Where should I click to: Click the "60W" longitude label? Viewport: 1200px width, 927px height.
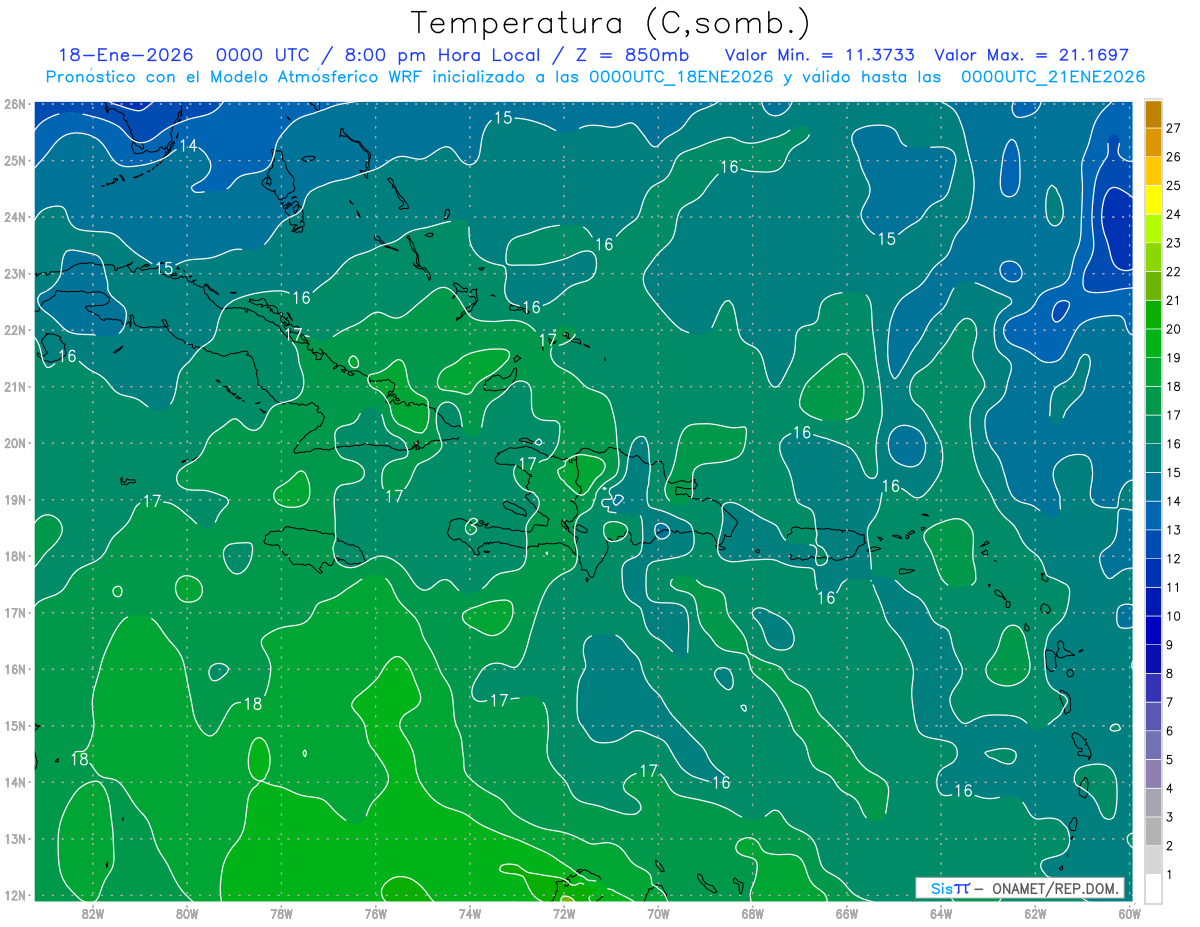(x=1129, y=913)
